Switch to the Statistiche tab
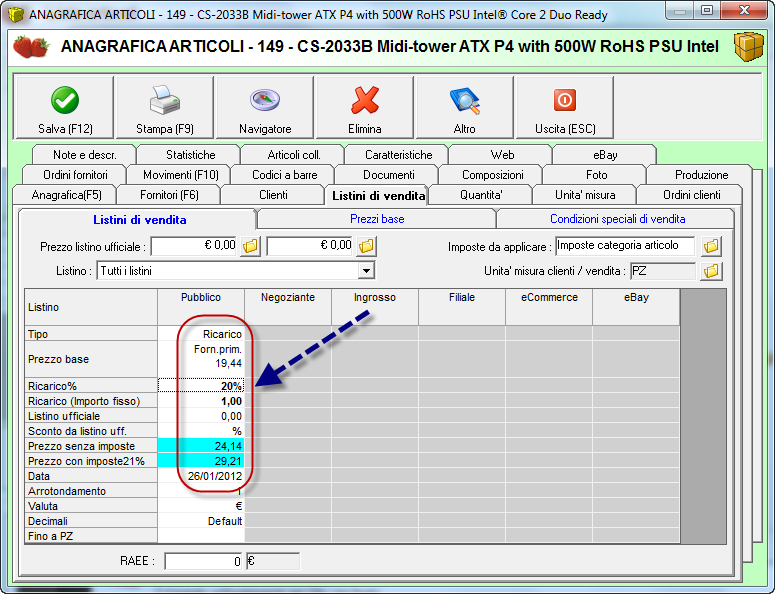The image size is (775, 594). coord(190,155)
